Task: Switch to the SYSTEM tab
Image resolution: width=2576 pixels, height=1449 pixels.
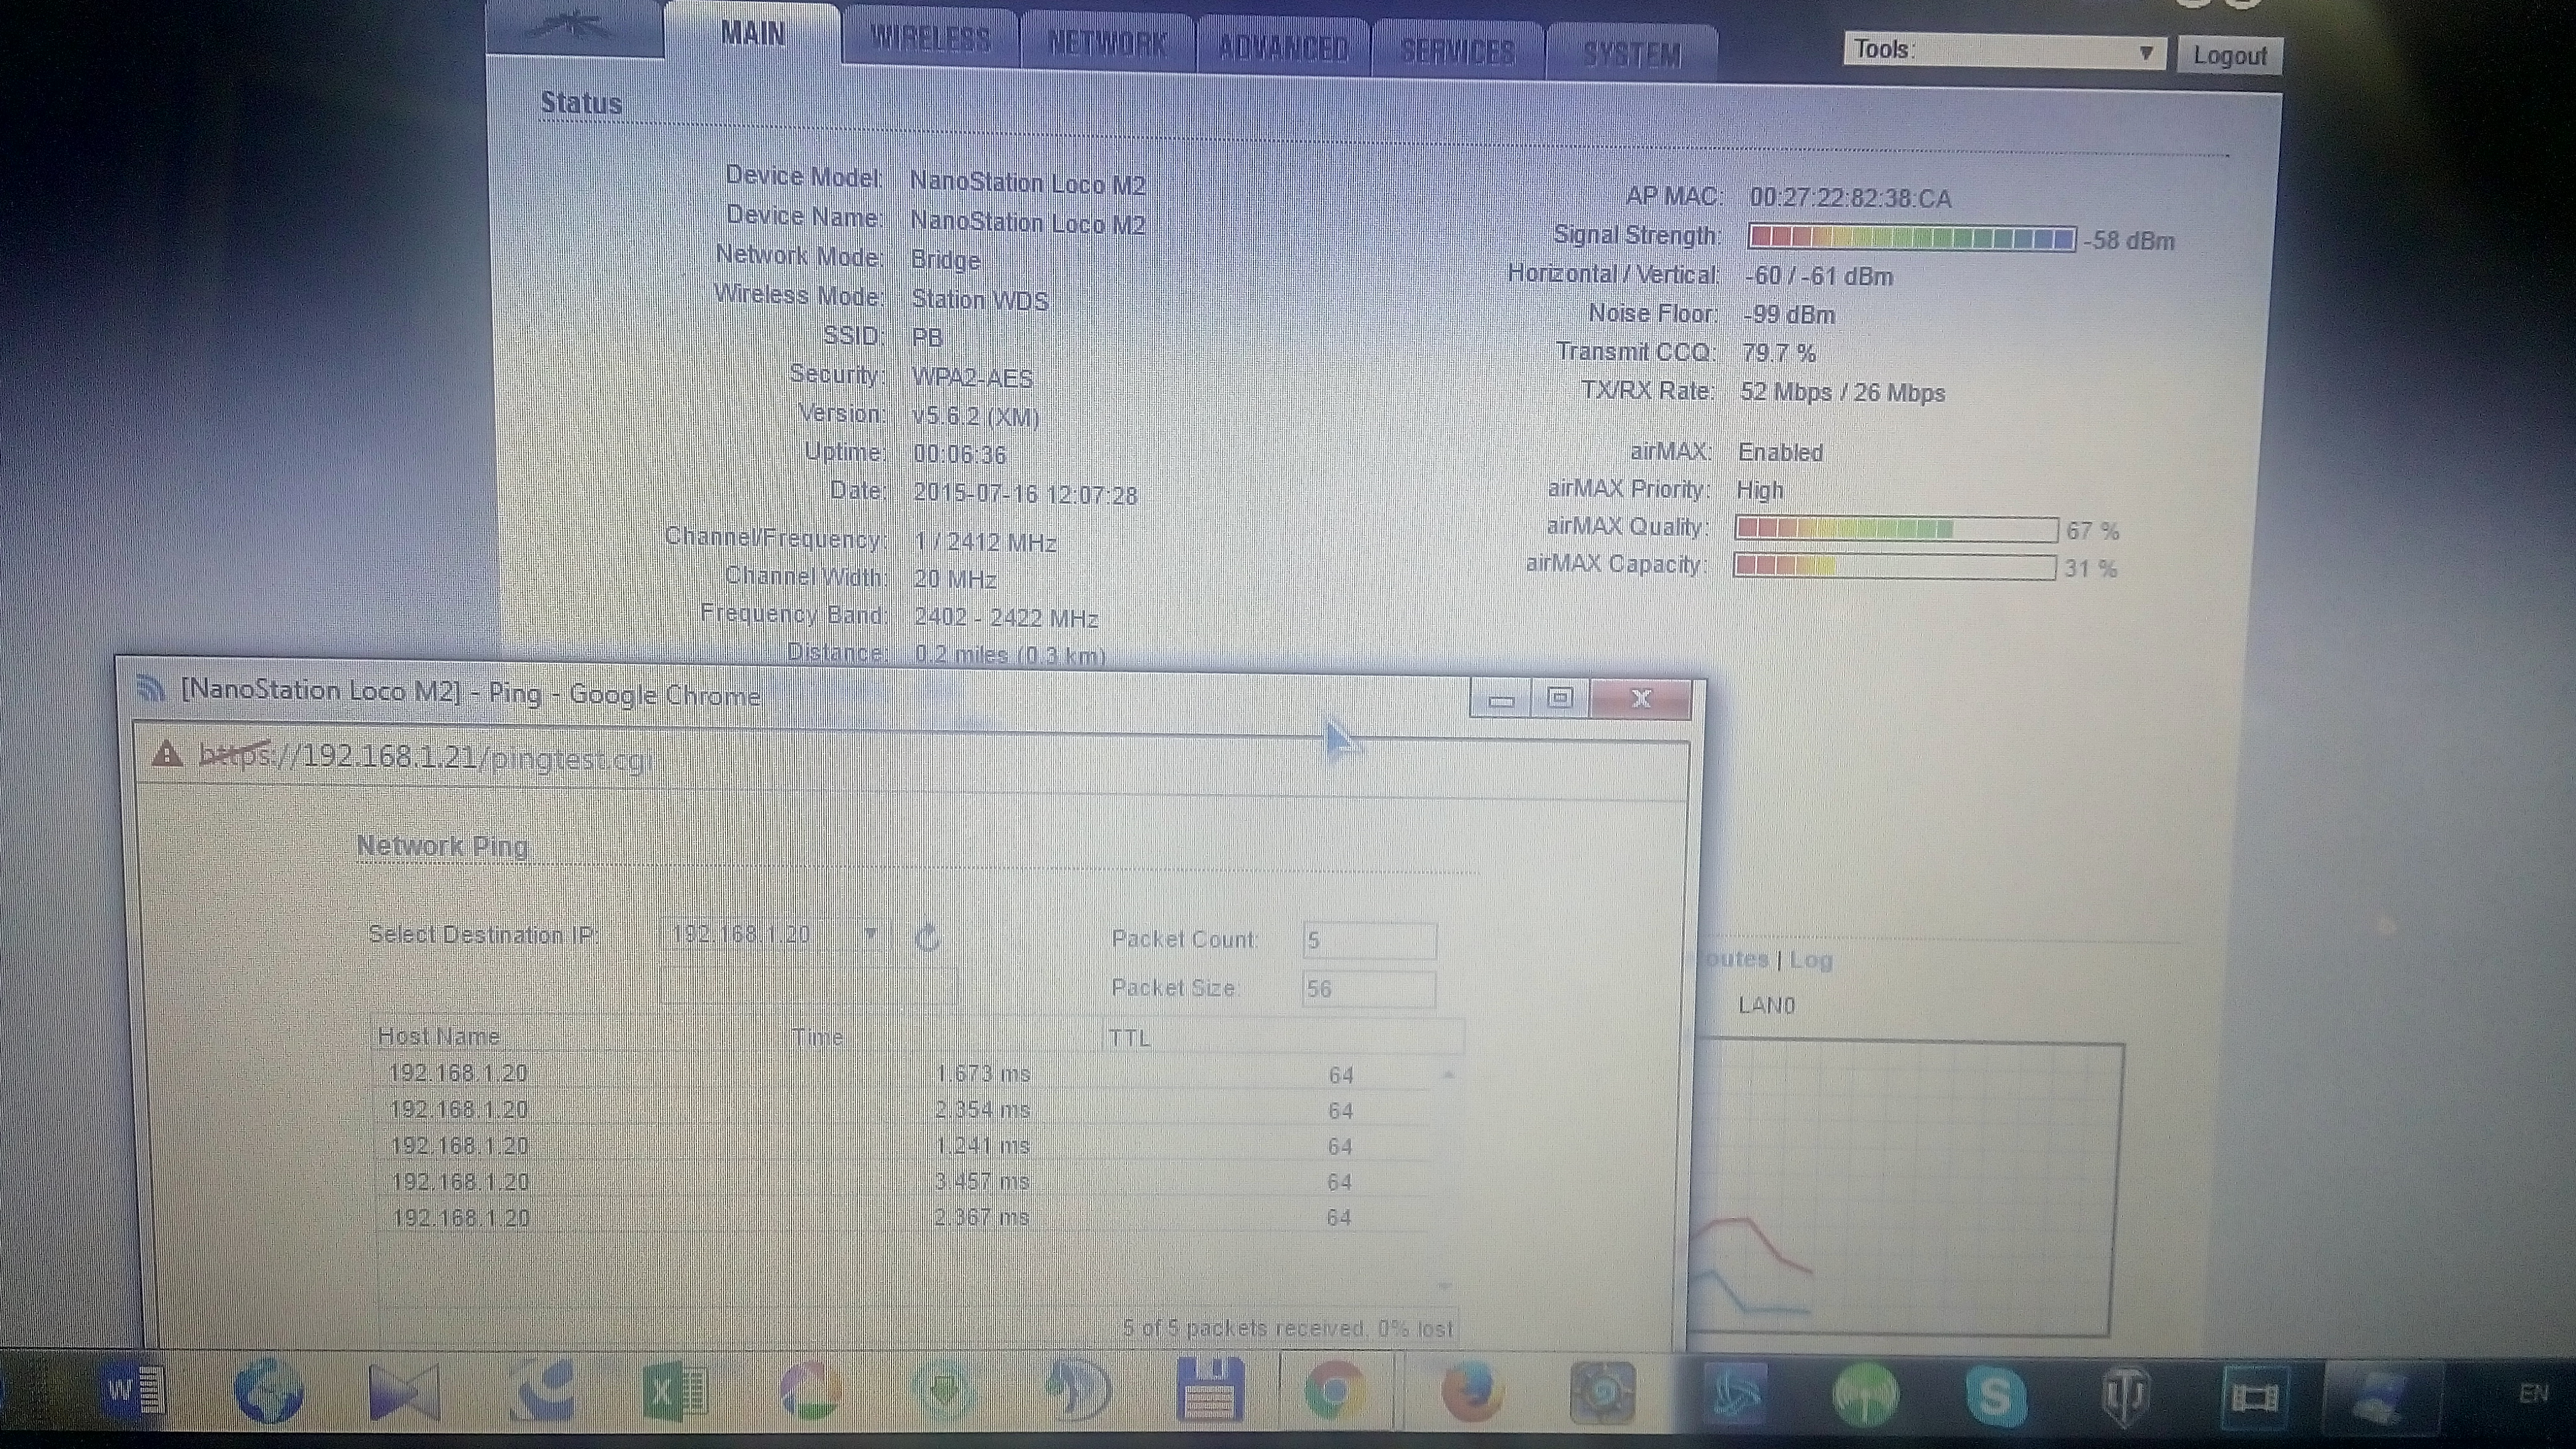Action: click(x=1632, y=54)
